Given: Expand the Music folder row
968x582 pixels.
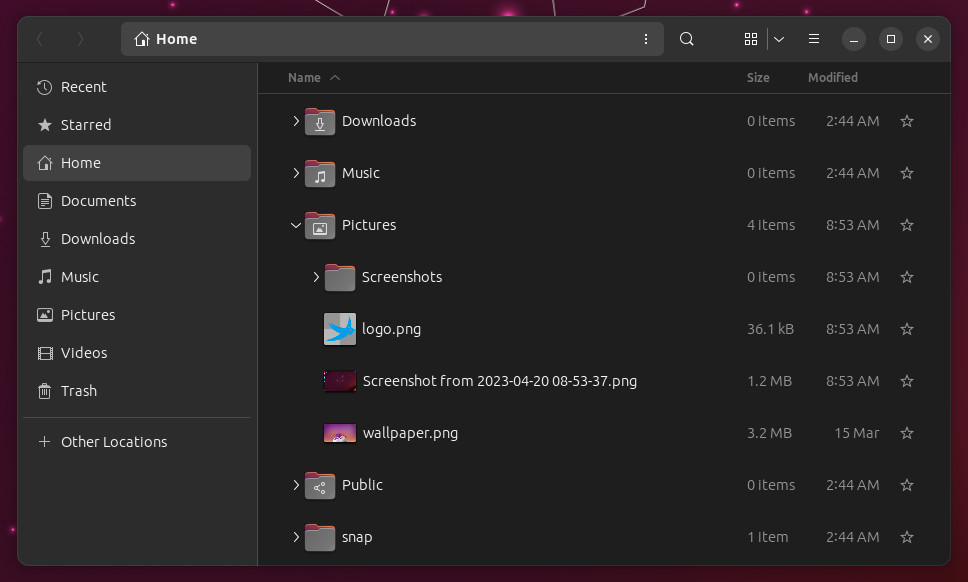Looking at the screenshot, I should (296, 173).
